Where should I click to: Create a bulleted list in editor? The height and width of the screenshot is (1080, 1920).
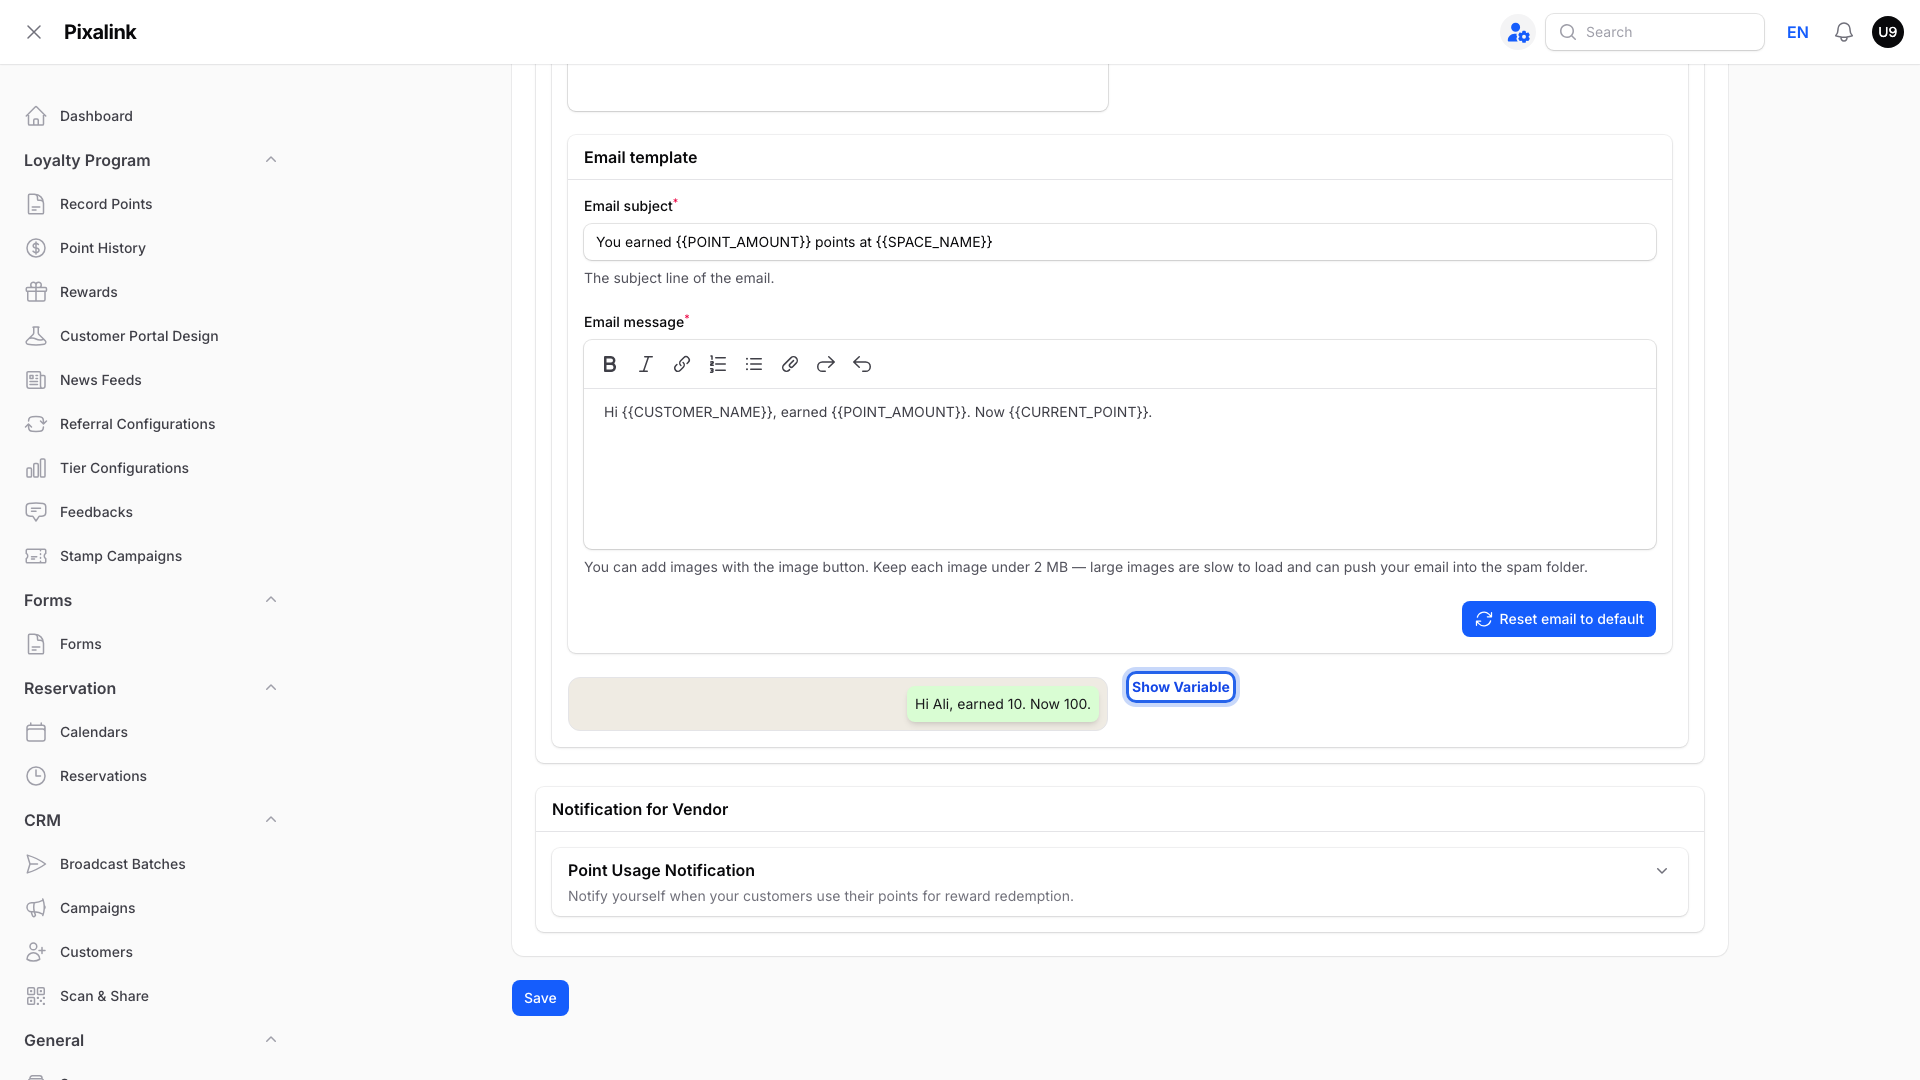pos(754,364)
